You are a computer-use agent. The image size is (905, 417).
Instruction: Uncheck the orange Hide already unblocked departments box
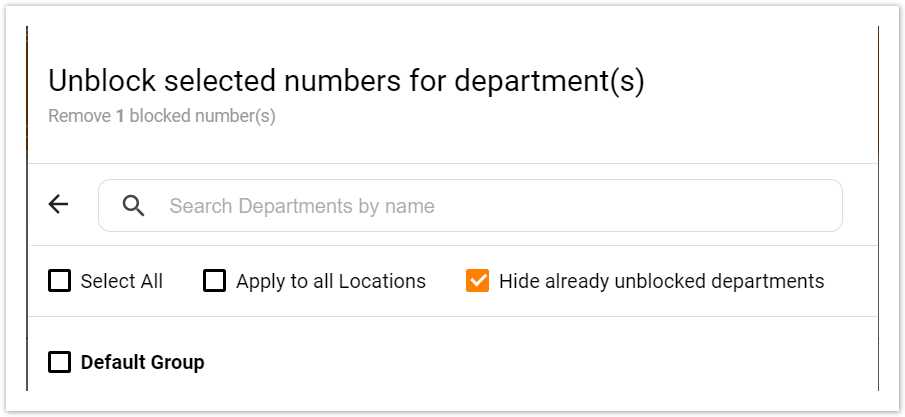coord(478,281)
